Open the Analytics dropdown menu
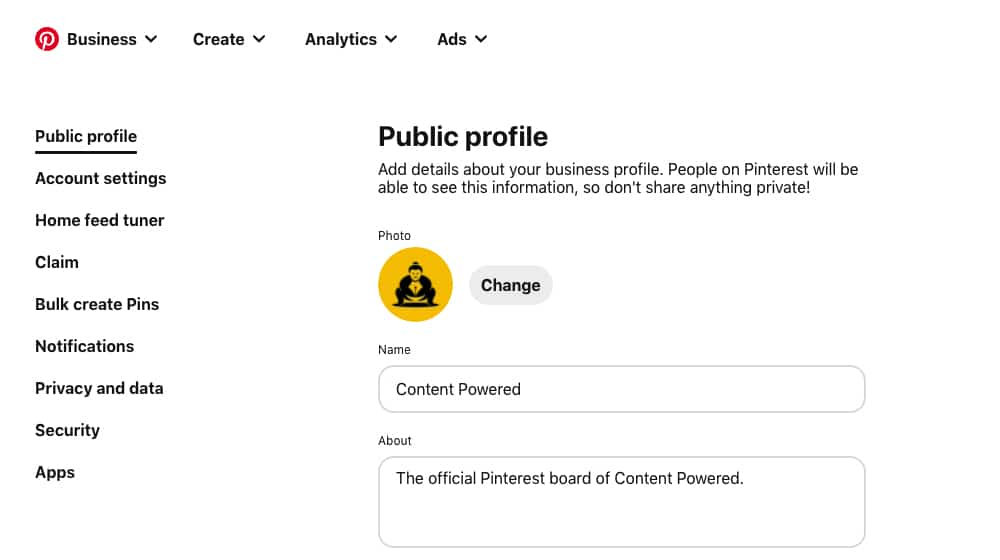1000x560 pixels. [351, 40]
